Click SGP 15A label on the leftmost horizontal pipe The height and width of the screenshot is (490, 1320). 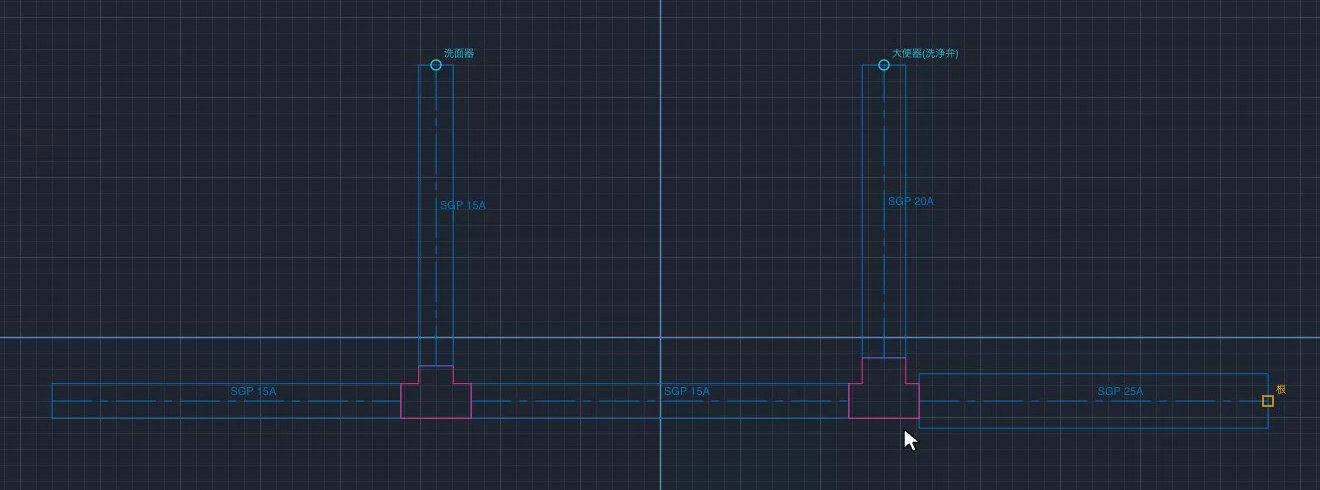pos(253,391)
